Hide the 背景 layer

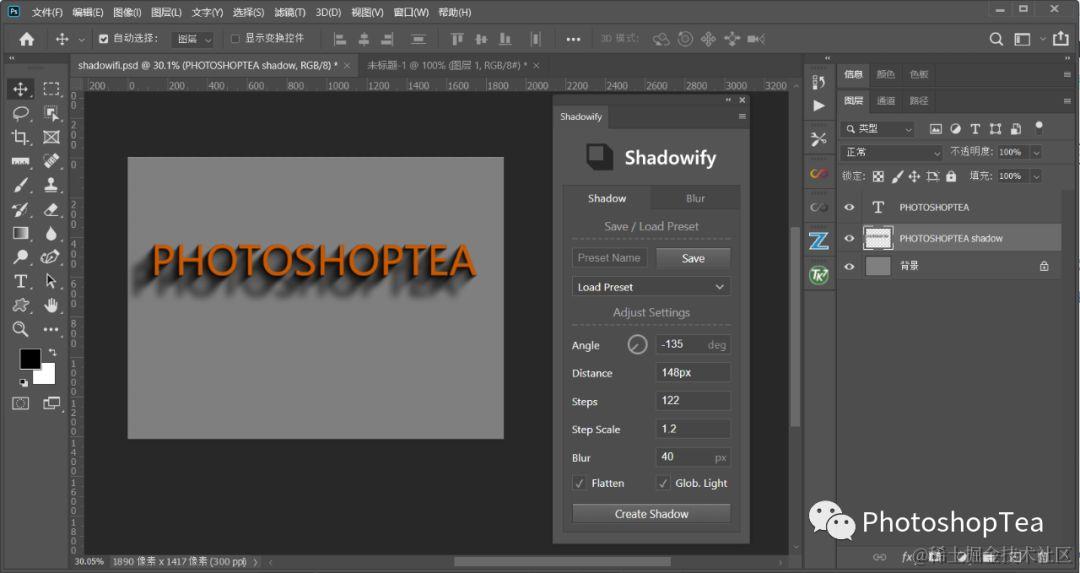coord(849,266)
